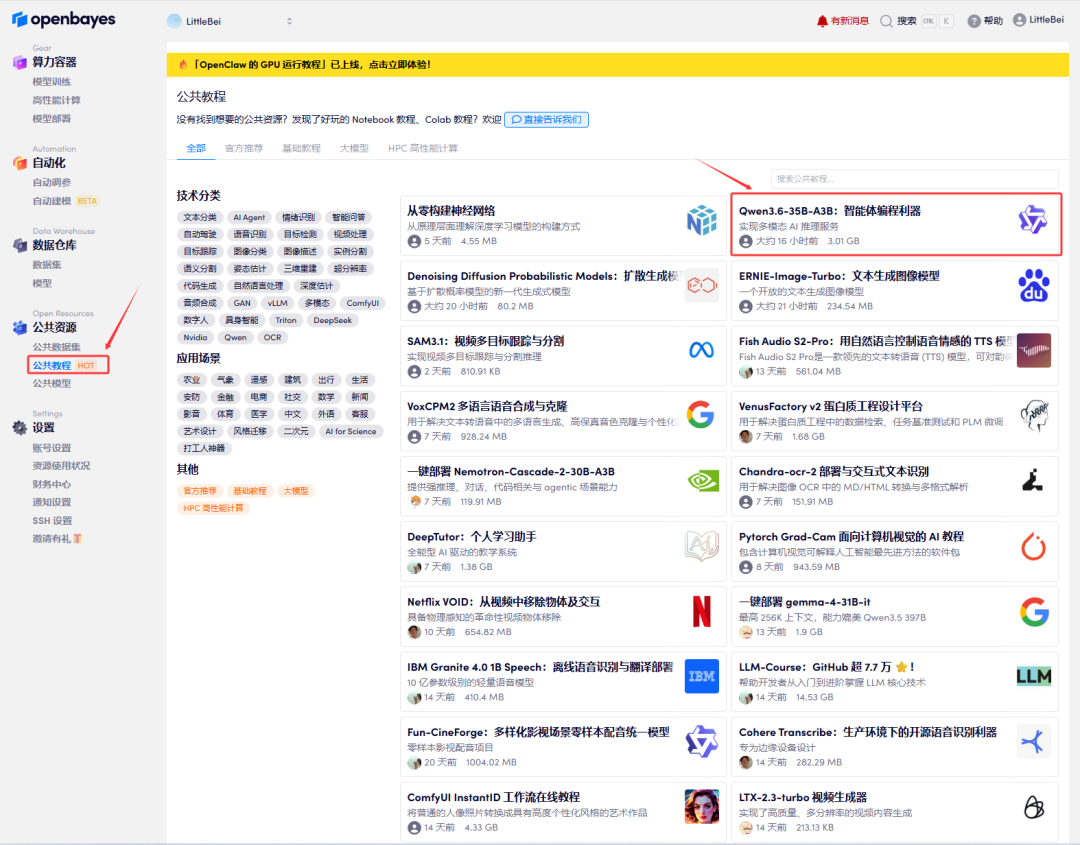This screenshot has height=845, width=1080.
Task: Select the orange 官方推荐 tag under 其他
Action: click(200, 491)
